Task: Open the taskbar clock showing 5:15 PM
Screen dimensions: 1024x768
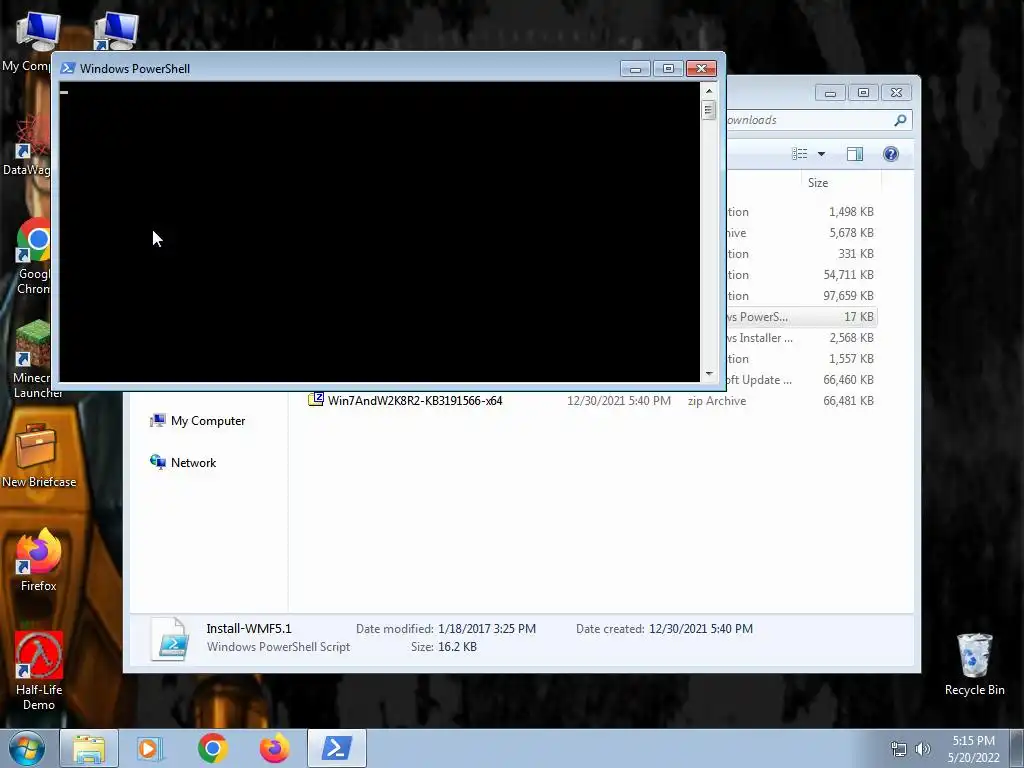Action: point(973,749)
